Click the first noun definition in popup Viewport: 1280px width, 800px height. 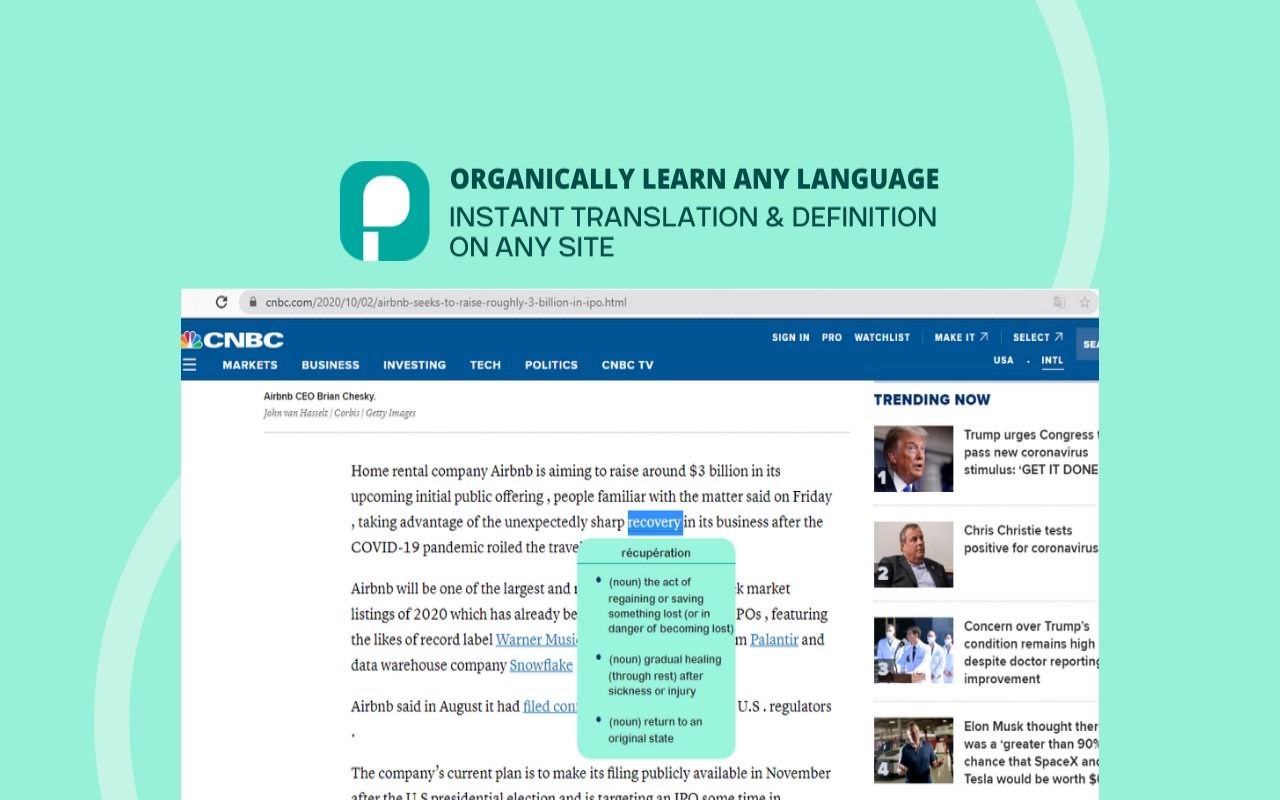(670, 605)
